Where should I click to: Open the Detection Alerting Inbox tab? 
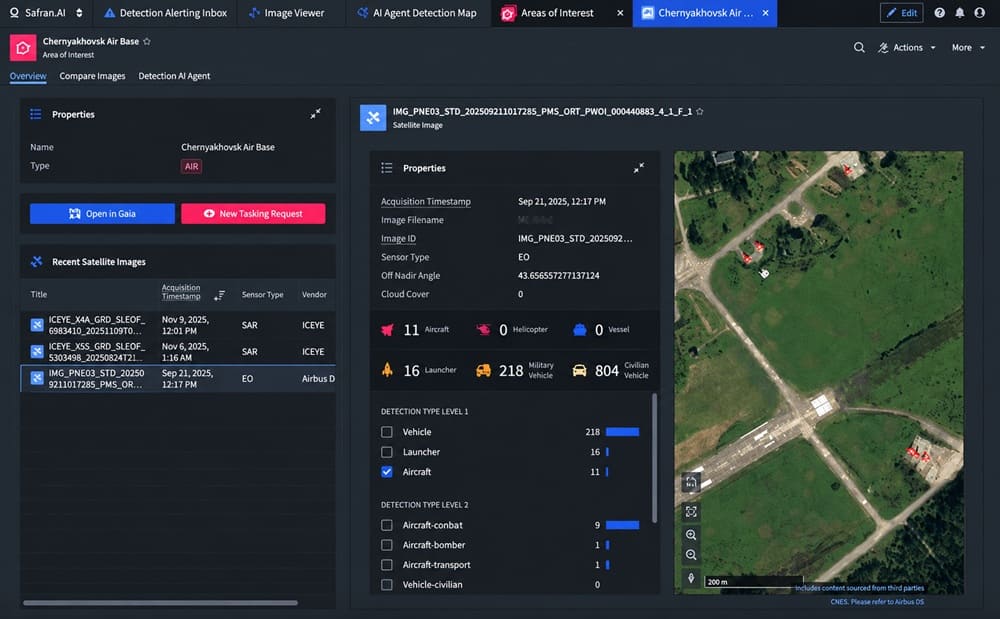(165, 13)
